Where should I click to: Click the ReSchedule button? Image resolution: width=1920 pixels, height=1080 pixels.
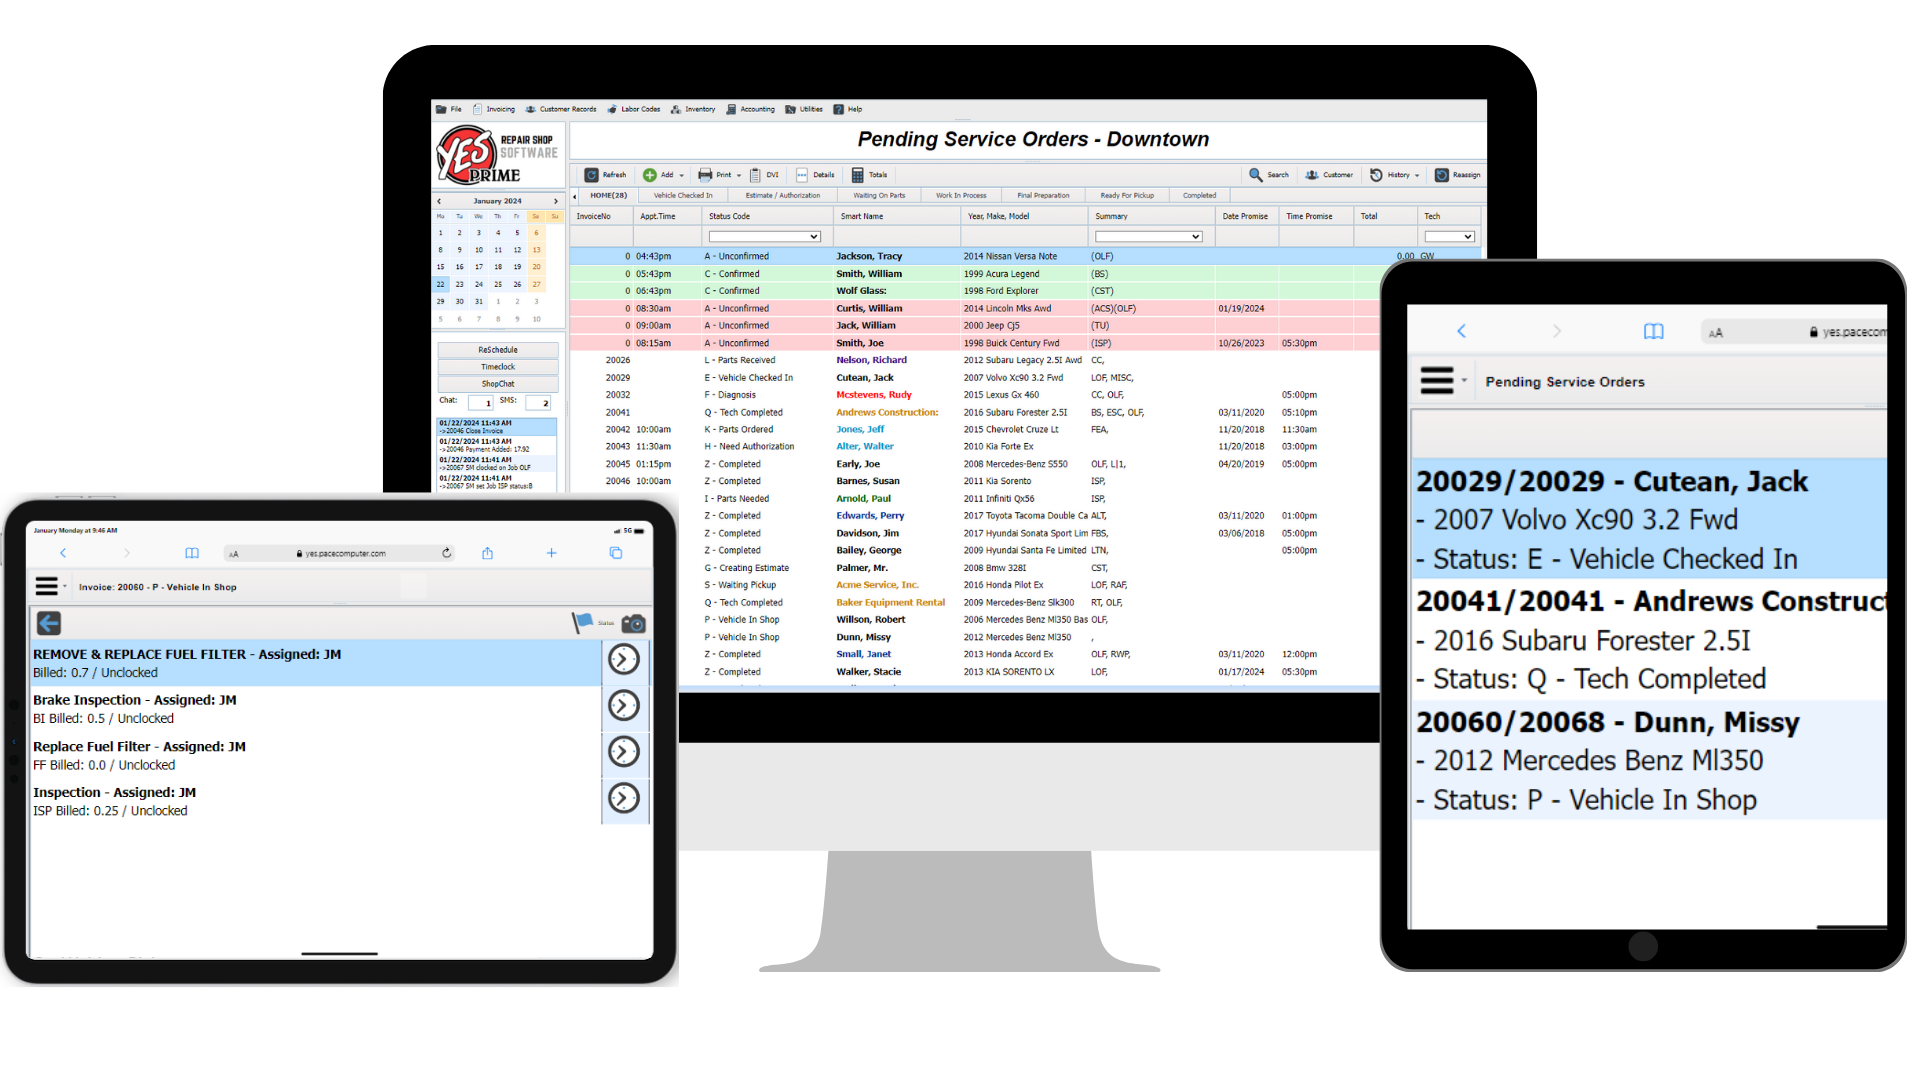coord(497,349)
